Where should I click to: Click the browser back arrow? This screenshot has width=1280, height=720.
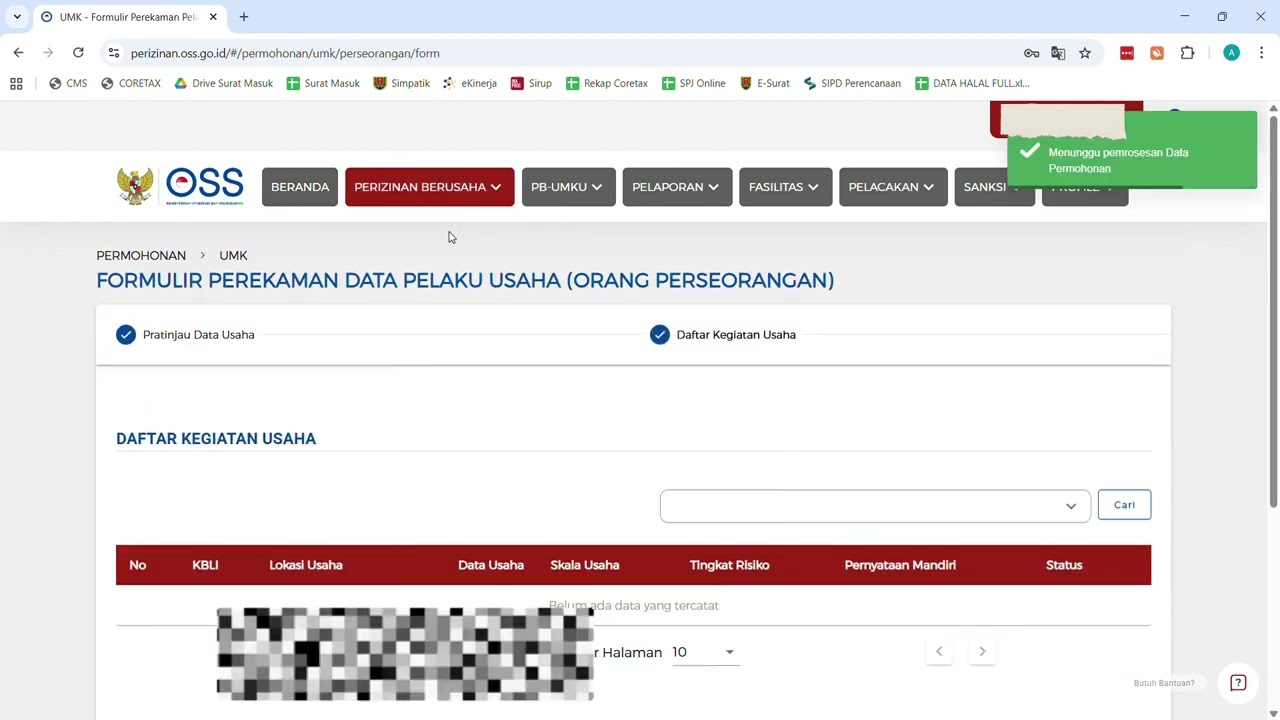tap(18, 53)
